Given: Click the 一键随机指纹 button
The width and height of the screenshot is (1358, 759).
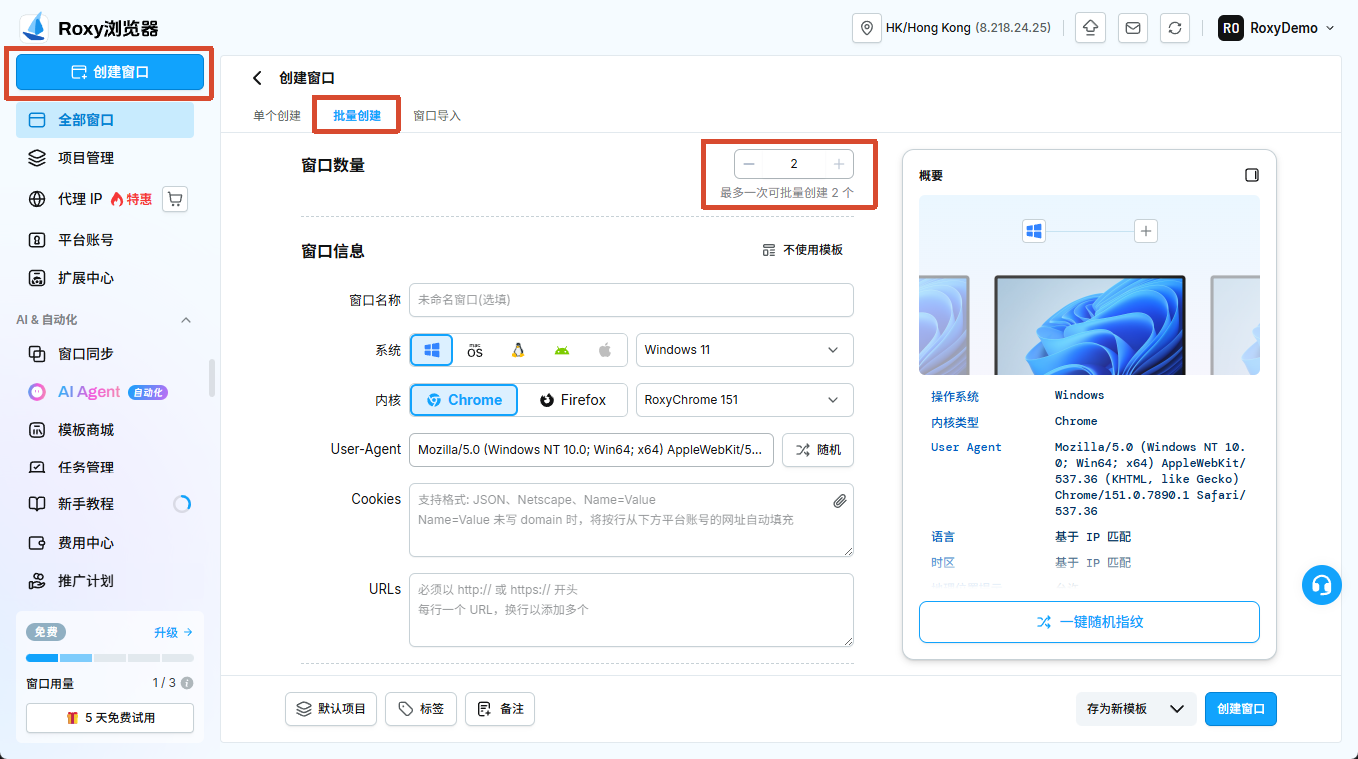Looking at the screenshot, I should (x=1089, y=622).
